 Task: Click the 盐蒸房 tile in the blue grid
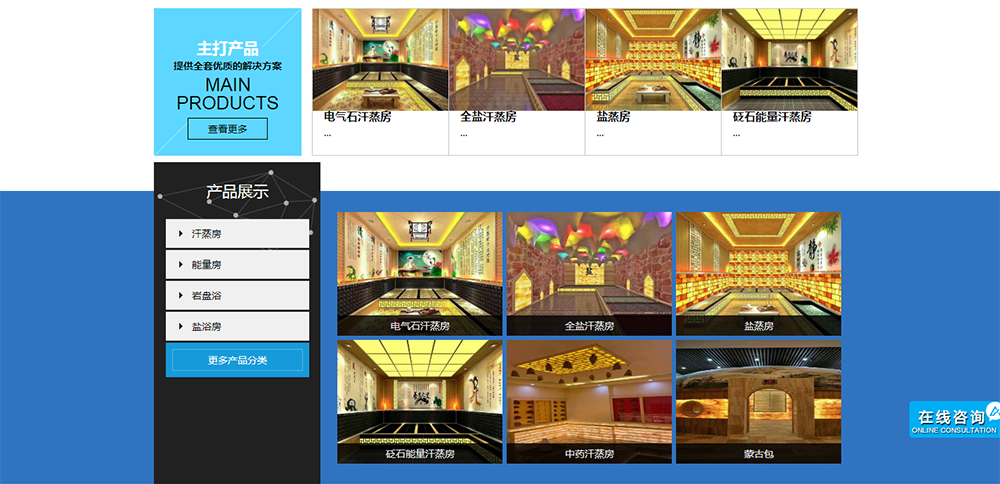point(758,273)
